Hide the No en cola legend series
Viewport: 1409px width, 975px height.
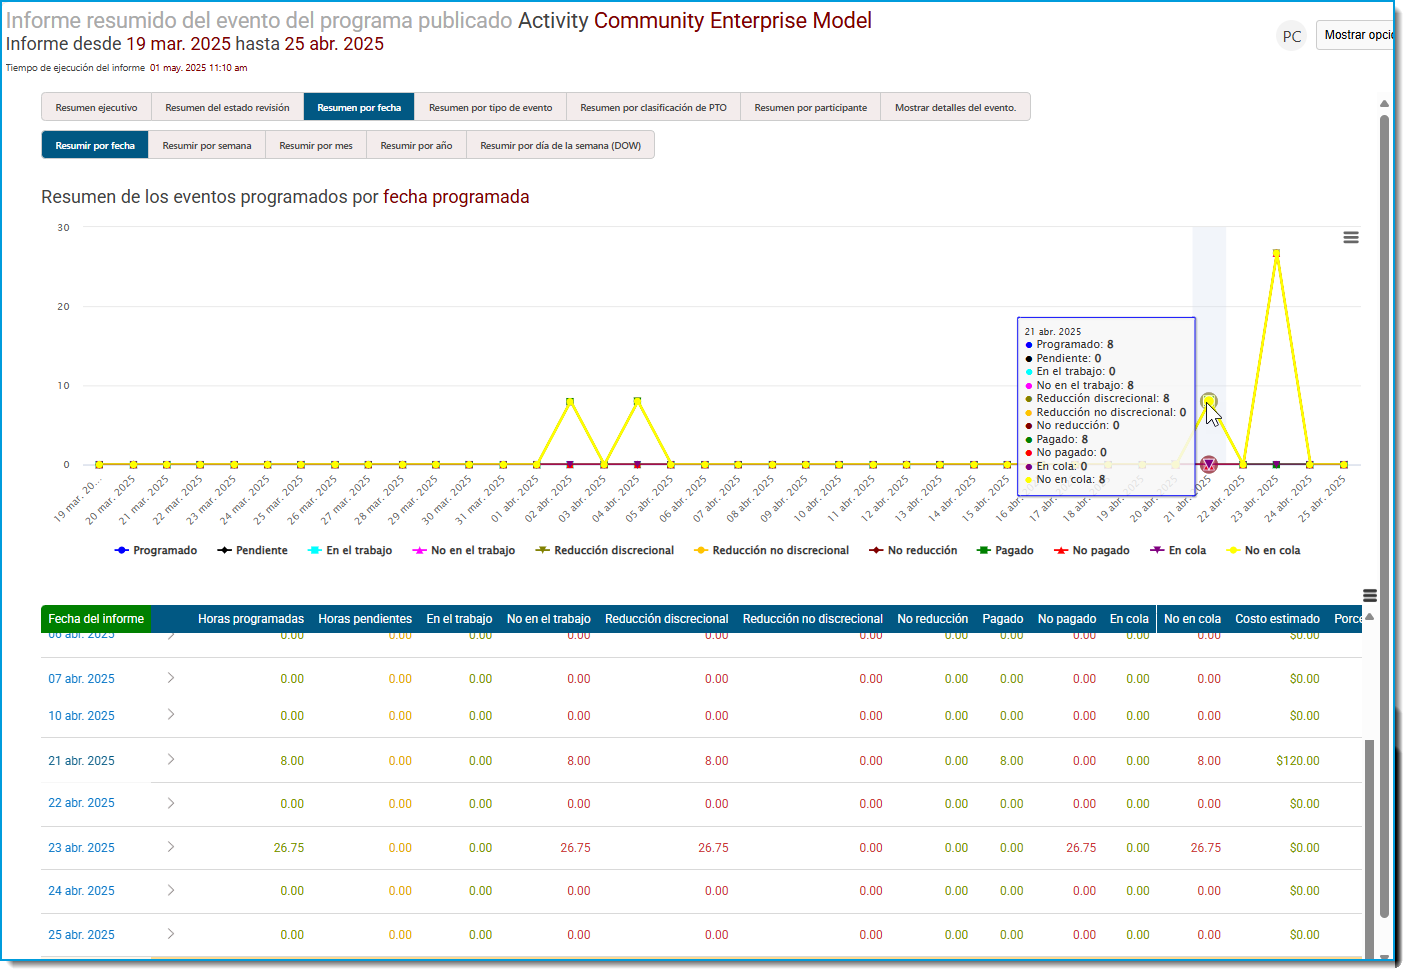1263,551
